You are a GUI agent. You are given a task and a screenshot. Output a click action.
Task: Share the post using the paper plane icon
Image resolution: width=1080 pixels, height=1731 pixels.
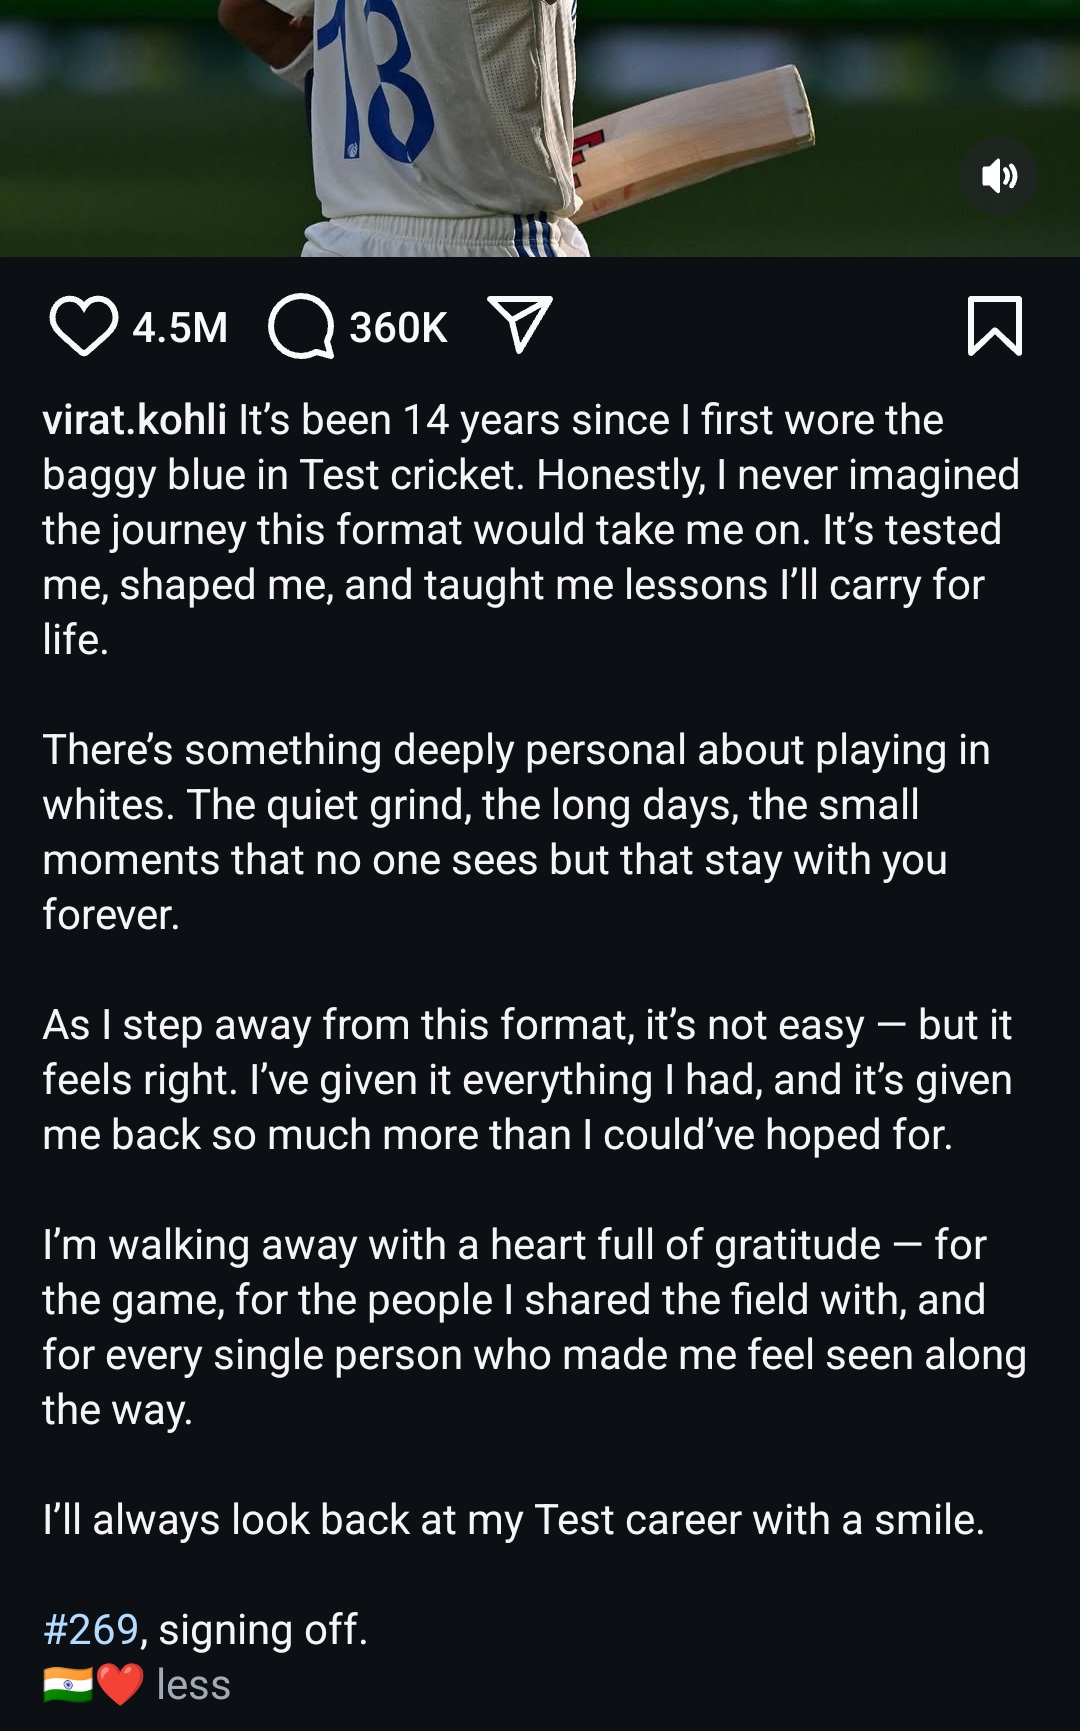[520, 325]
